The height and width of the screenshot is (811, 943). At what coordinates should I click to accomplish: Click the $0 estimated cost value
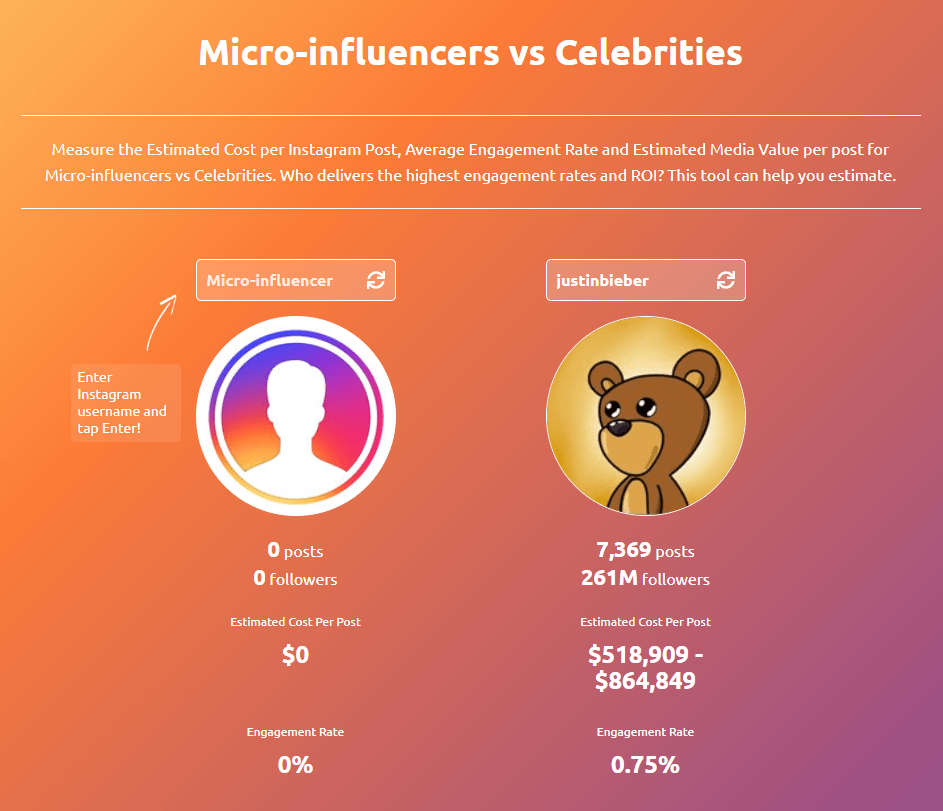coord(295,656)
